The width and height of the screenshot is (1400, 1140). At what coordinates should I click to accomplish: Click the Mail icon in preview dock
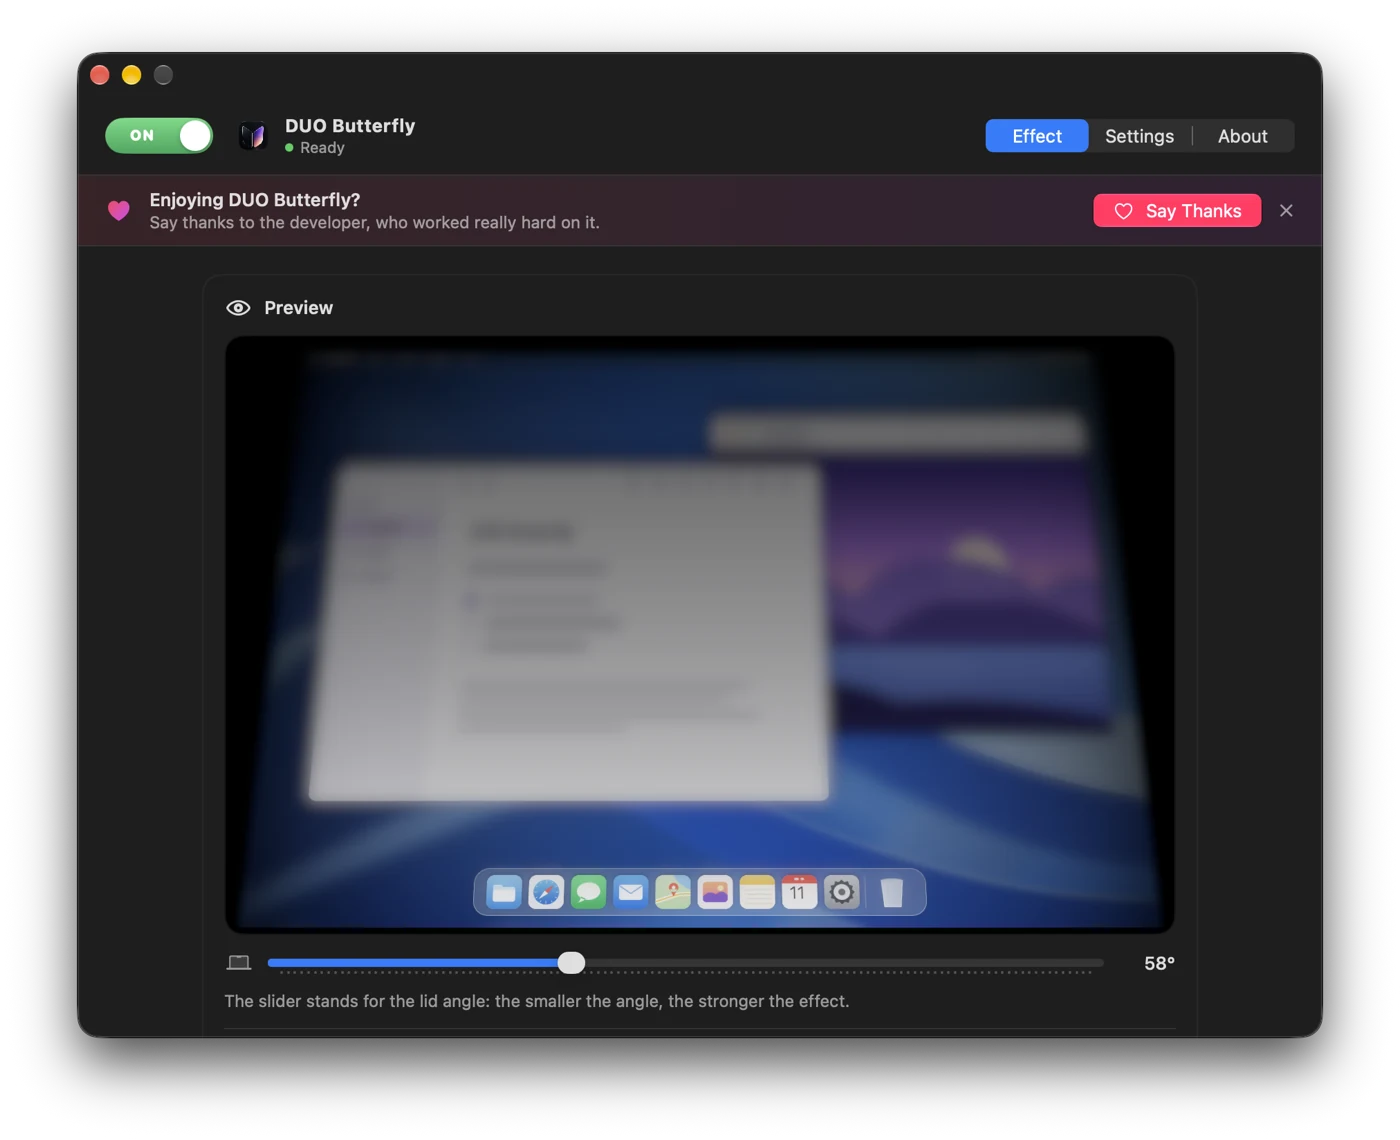(x=630, y=891)
